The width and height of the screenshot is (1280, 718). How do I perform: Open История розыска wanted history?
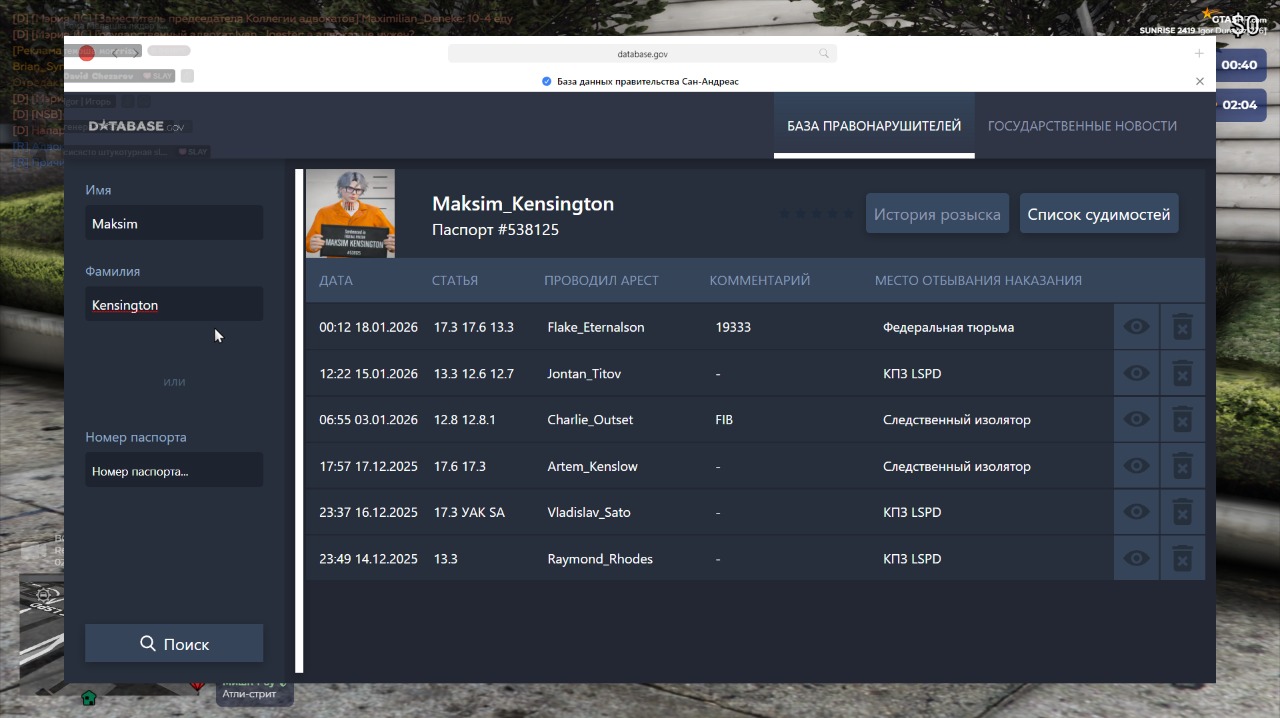click(x=937, y=214)
